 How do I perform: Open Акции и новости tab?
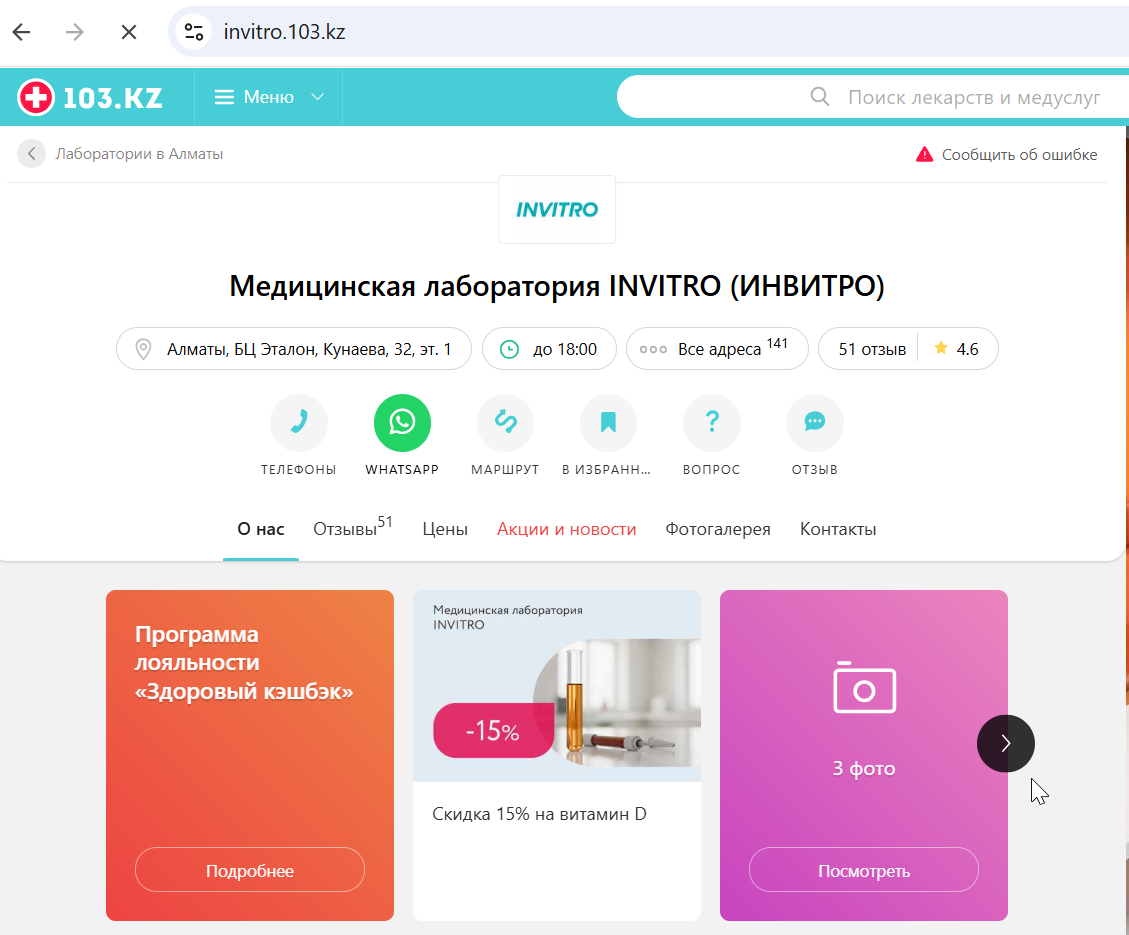pyautogui.click(x=567, y=529)
